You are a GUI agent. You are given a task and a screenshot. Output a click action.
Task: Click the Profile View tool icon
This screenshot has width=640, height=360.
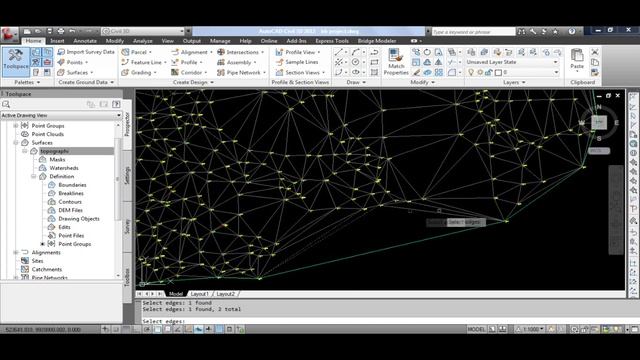pyautogui.click(x=280, y=52)
